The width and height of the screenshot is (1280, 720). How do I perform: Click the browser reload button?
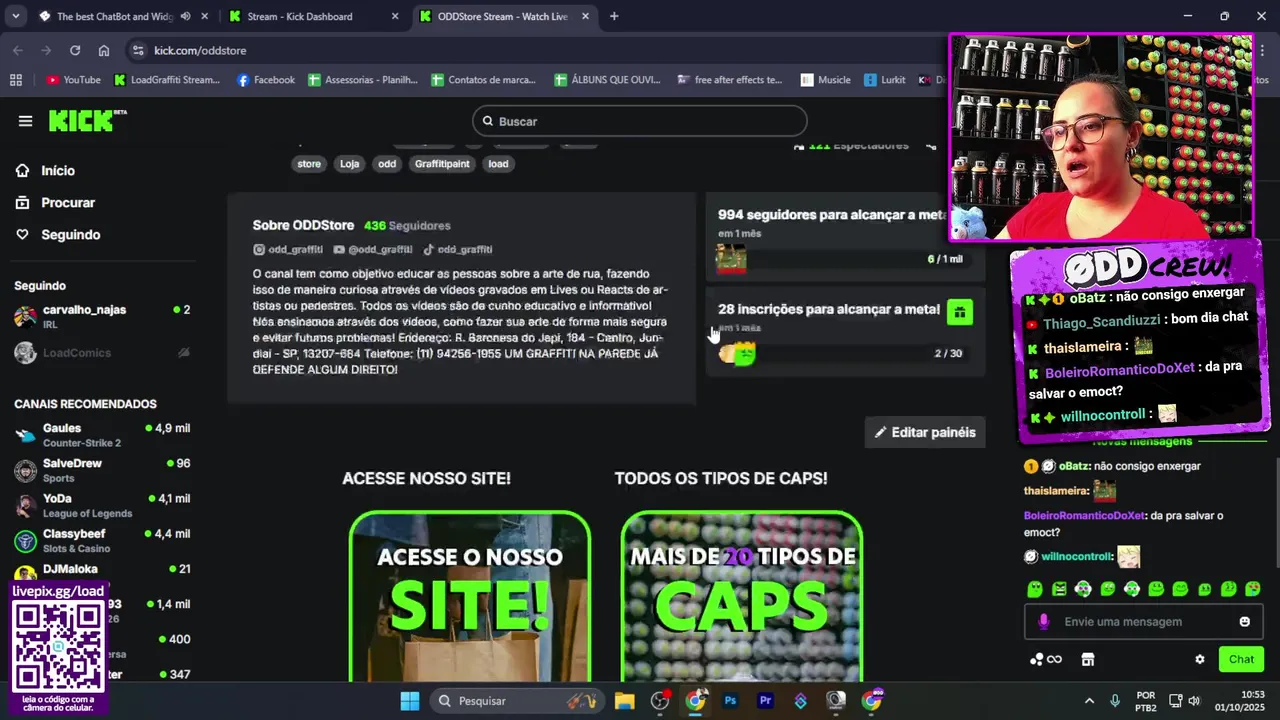(75, 51)
